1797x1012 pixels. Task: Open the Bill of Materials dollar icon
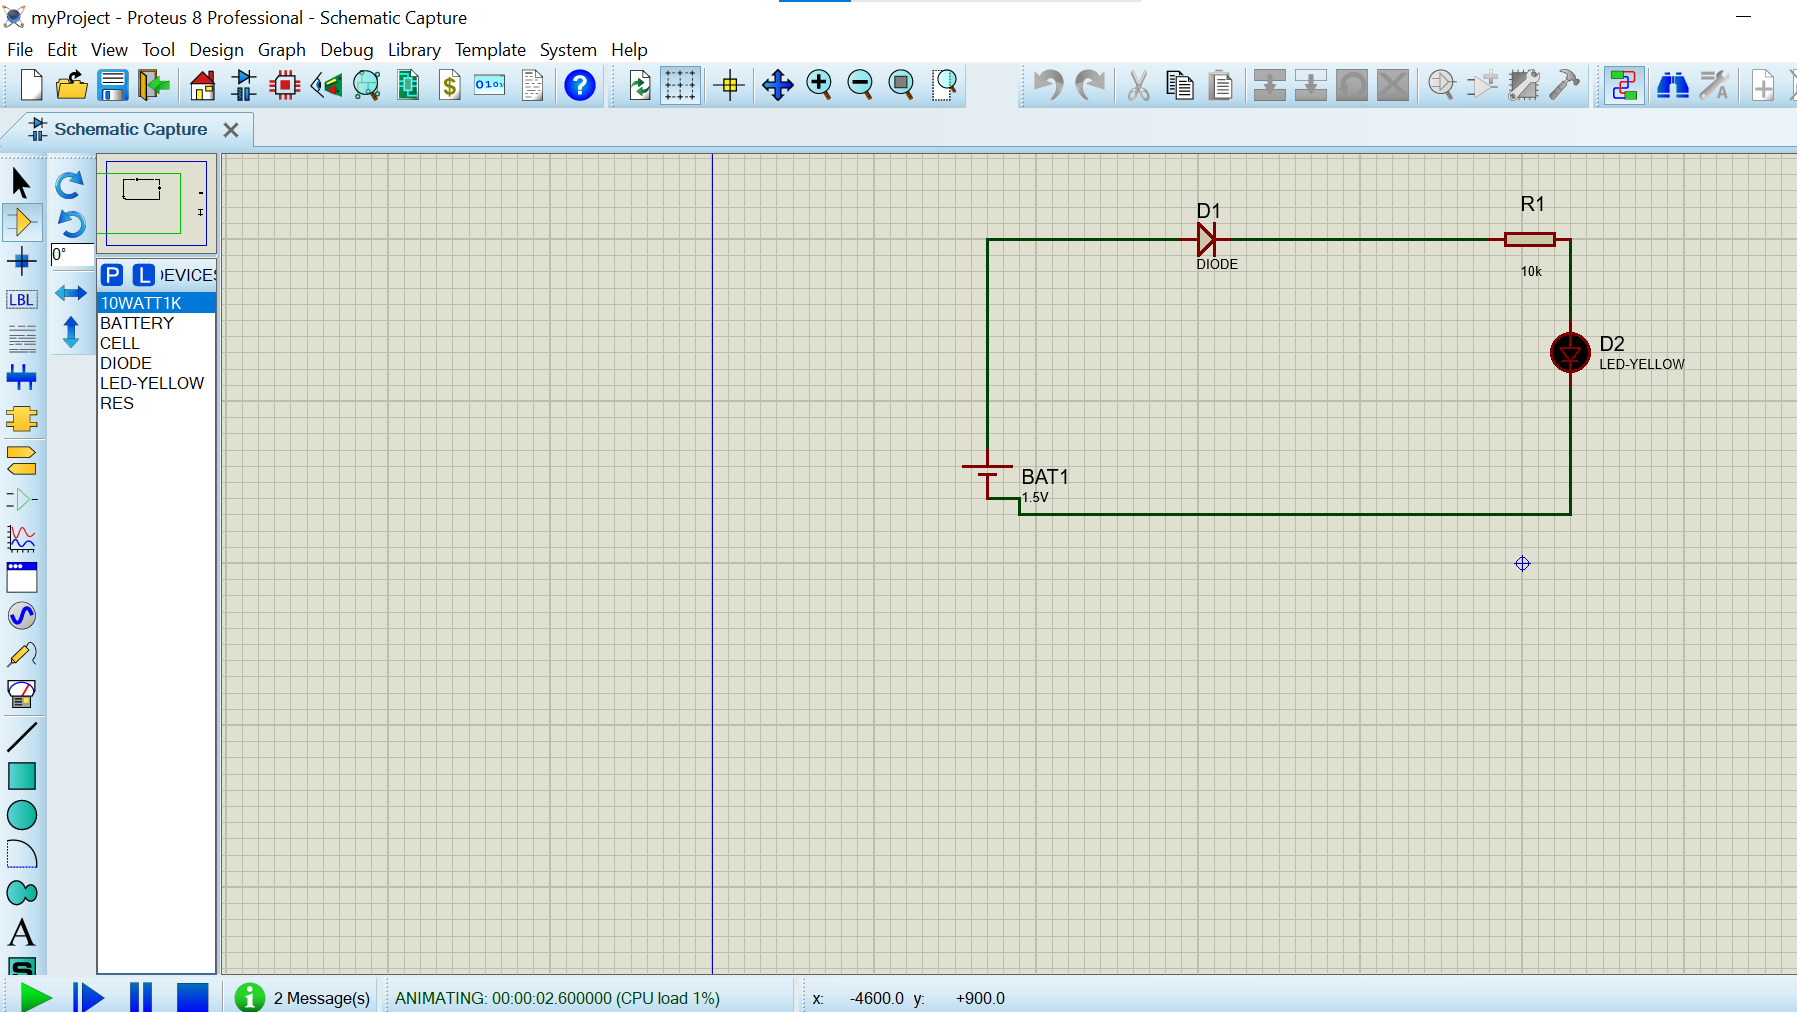[x=450, y=86]
